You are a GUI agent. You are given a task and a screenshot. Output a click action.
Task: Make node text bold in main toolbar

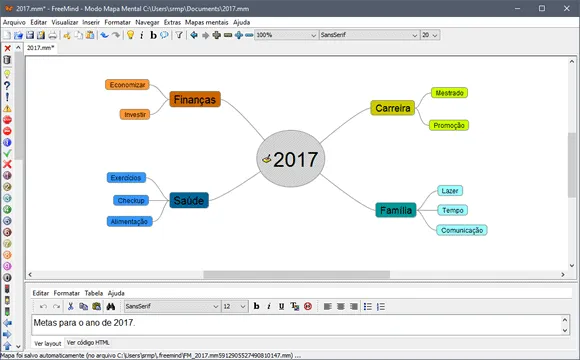[x=153, y=35]
